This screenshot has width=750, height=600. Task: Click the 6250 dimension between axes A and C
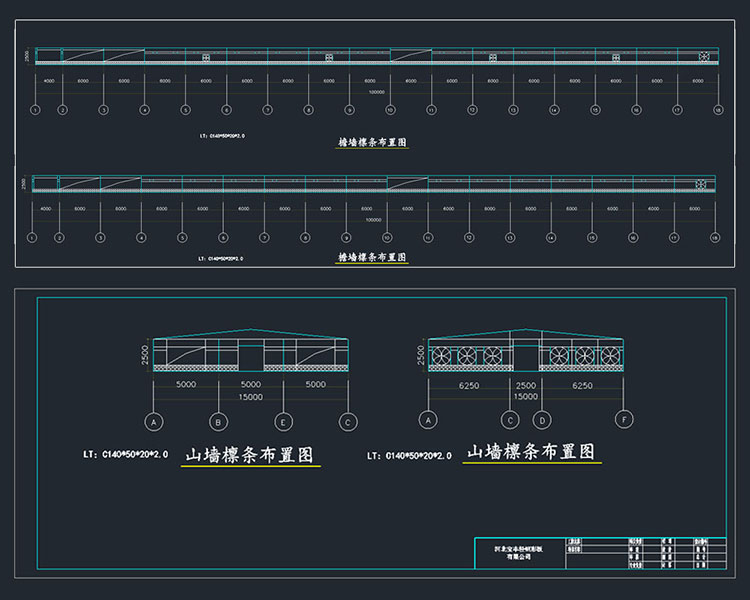470,385
